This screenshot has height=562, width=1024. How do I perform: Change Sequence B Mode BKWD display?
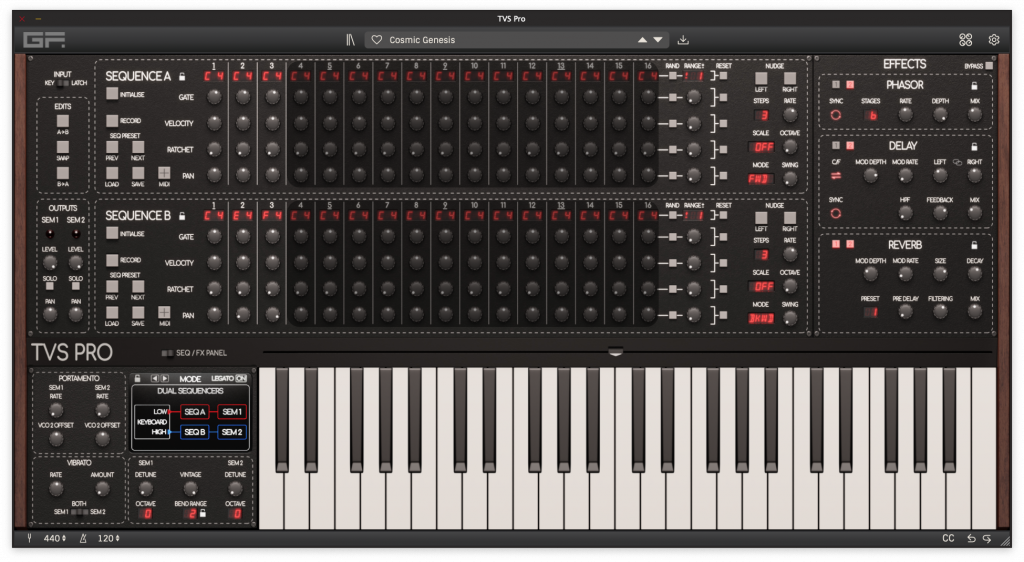761,318
